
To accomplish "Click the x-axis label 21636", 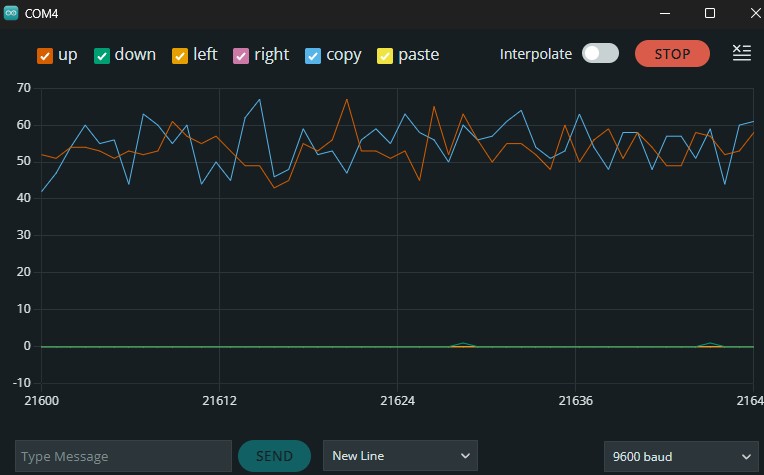I will [x=575, y=400].
